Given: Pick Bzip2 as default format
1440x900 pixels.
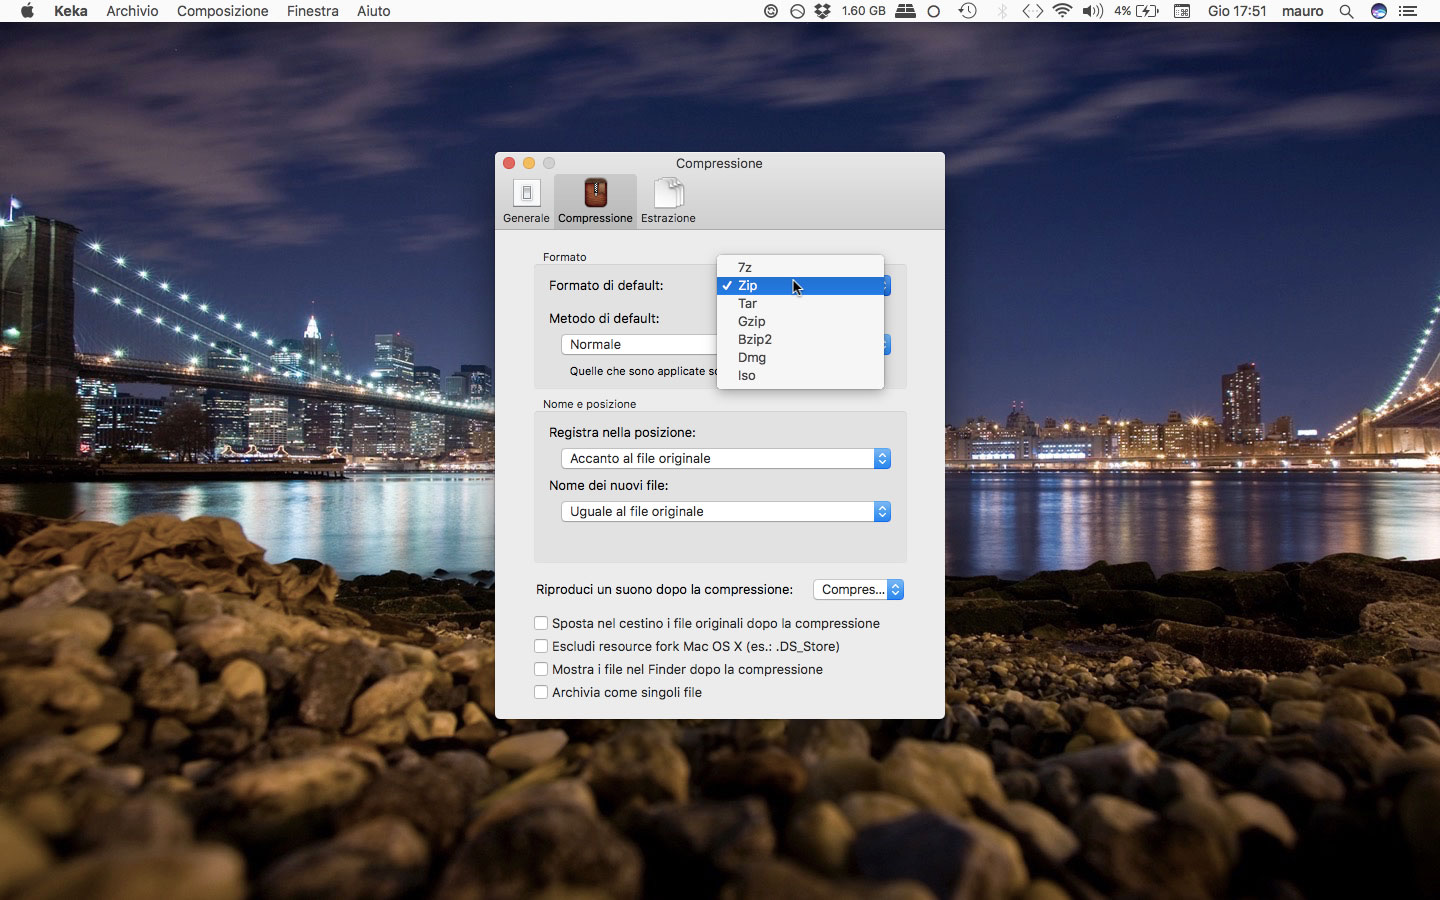Looking at the screenshot, I should click(x=755, y=339).
